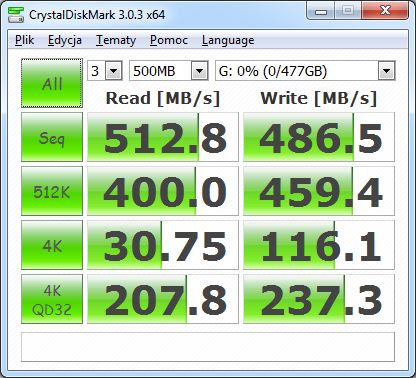
Task: Click the empty comment field at bottom
Action: (x=208, y=347)
